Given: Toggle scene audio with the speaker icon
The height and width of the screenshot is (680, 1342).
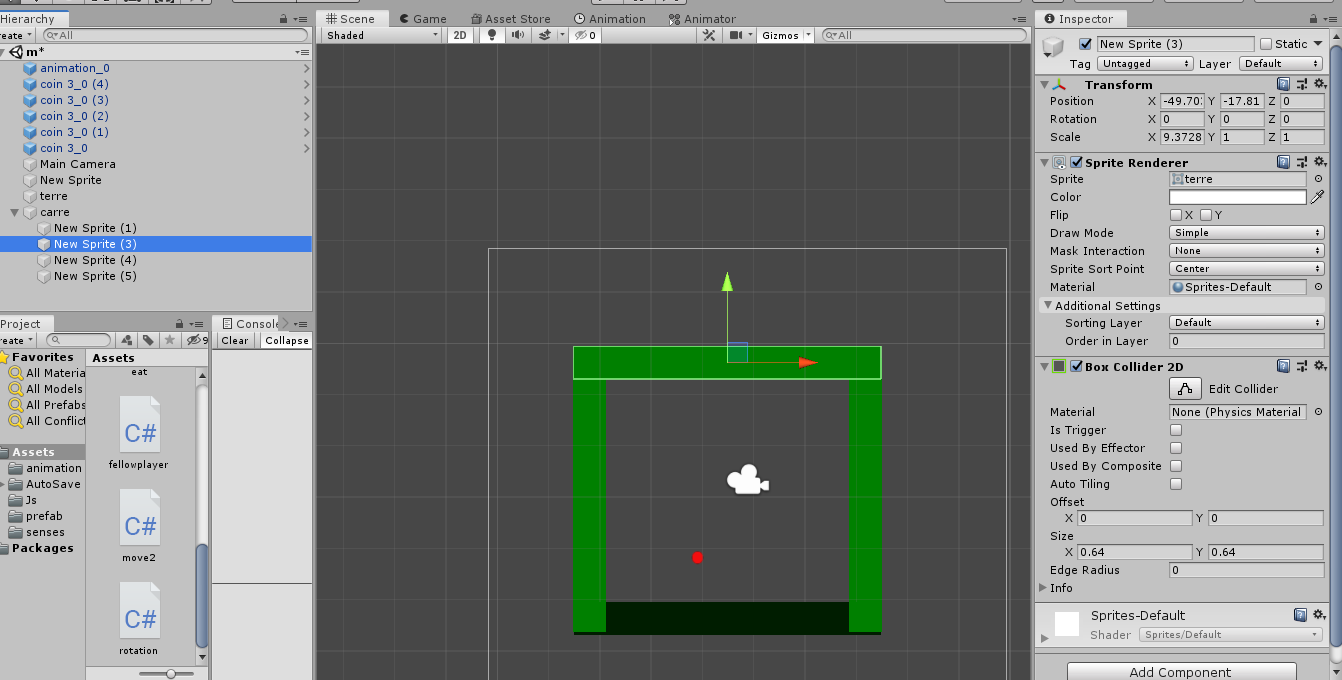Looking at the screenshot, I should click(517, 35).
